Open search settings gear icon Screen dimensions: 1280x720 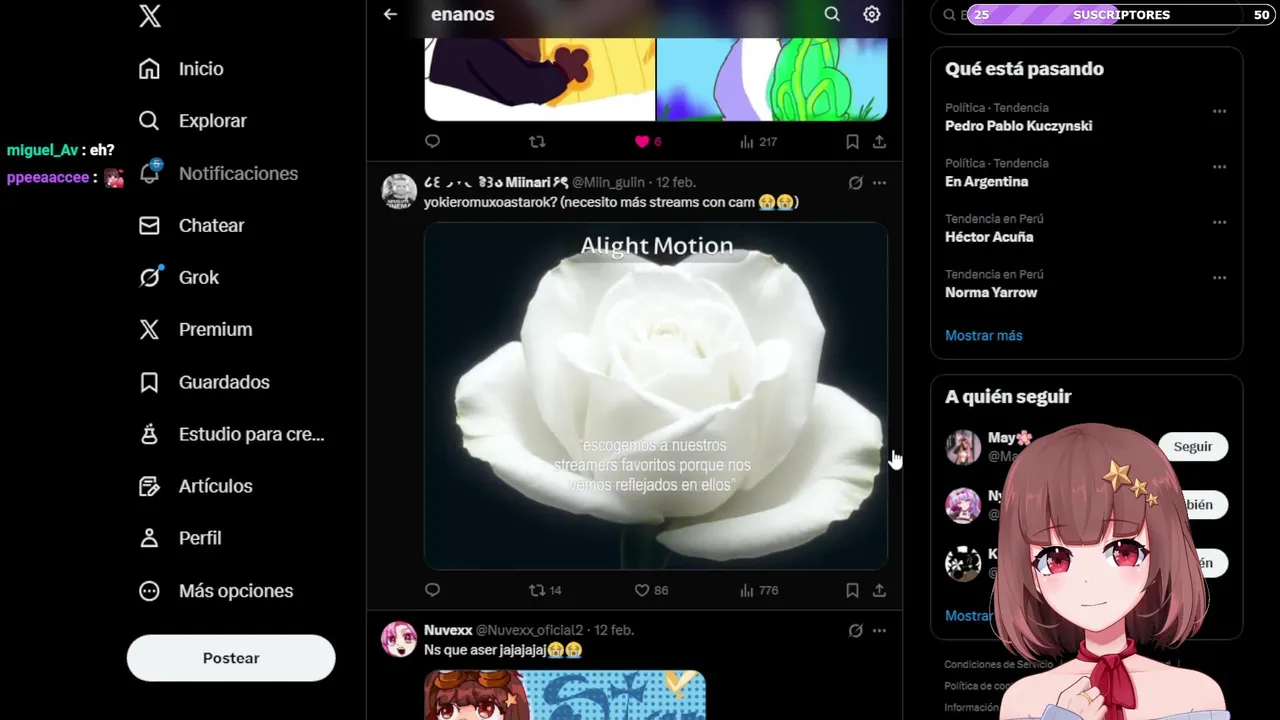[872, 14]
